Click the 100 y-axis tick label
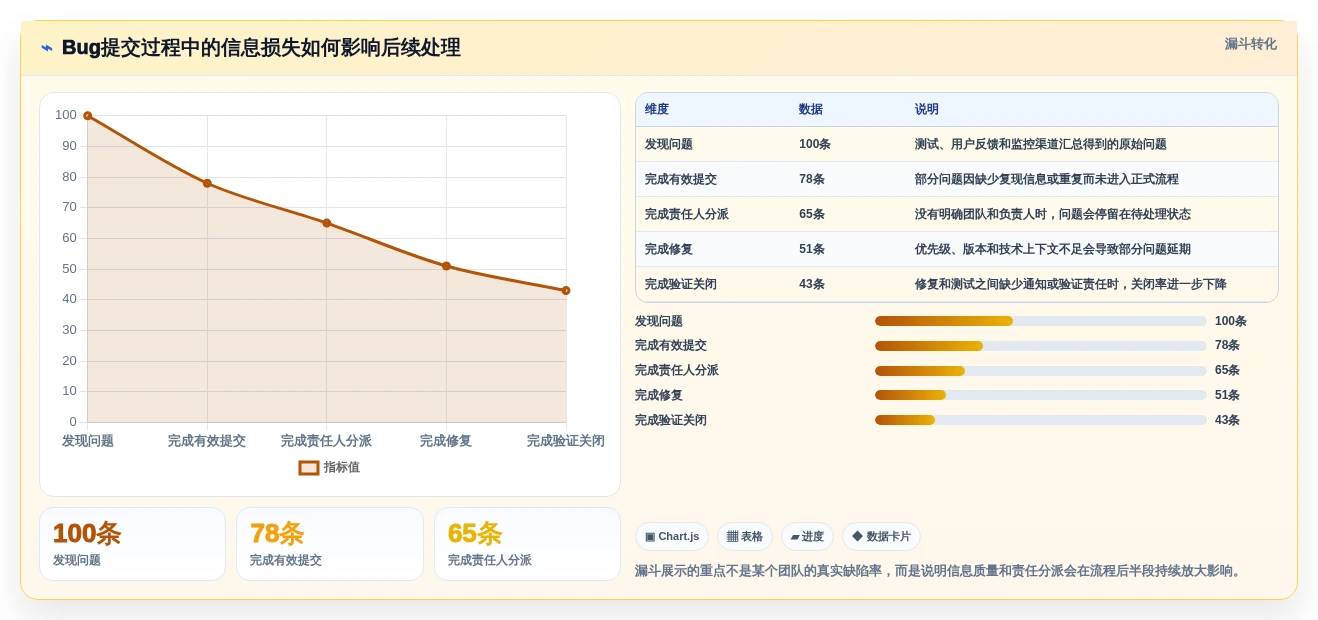This screenshot has height=620, width=1318. tap(66, 115)
